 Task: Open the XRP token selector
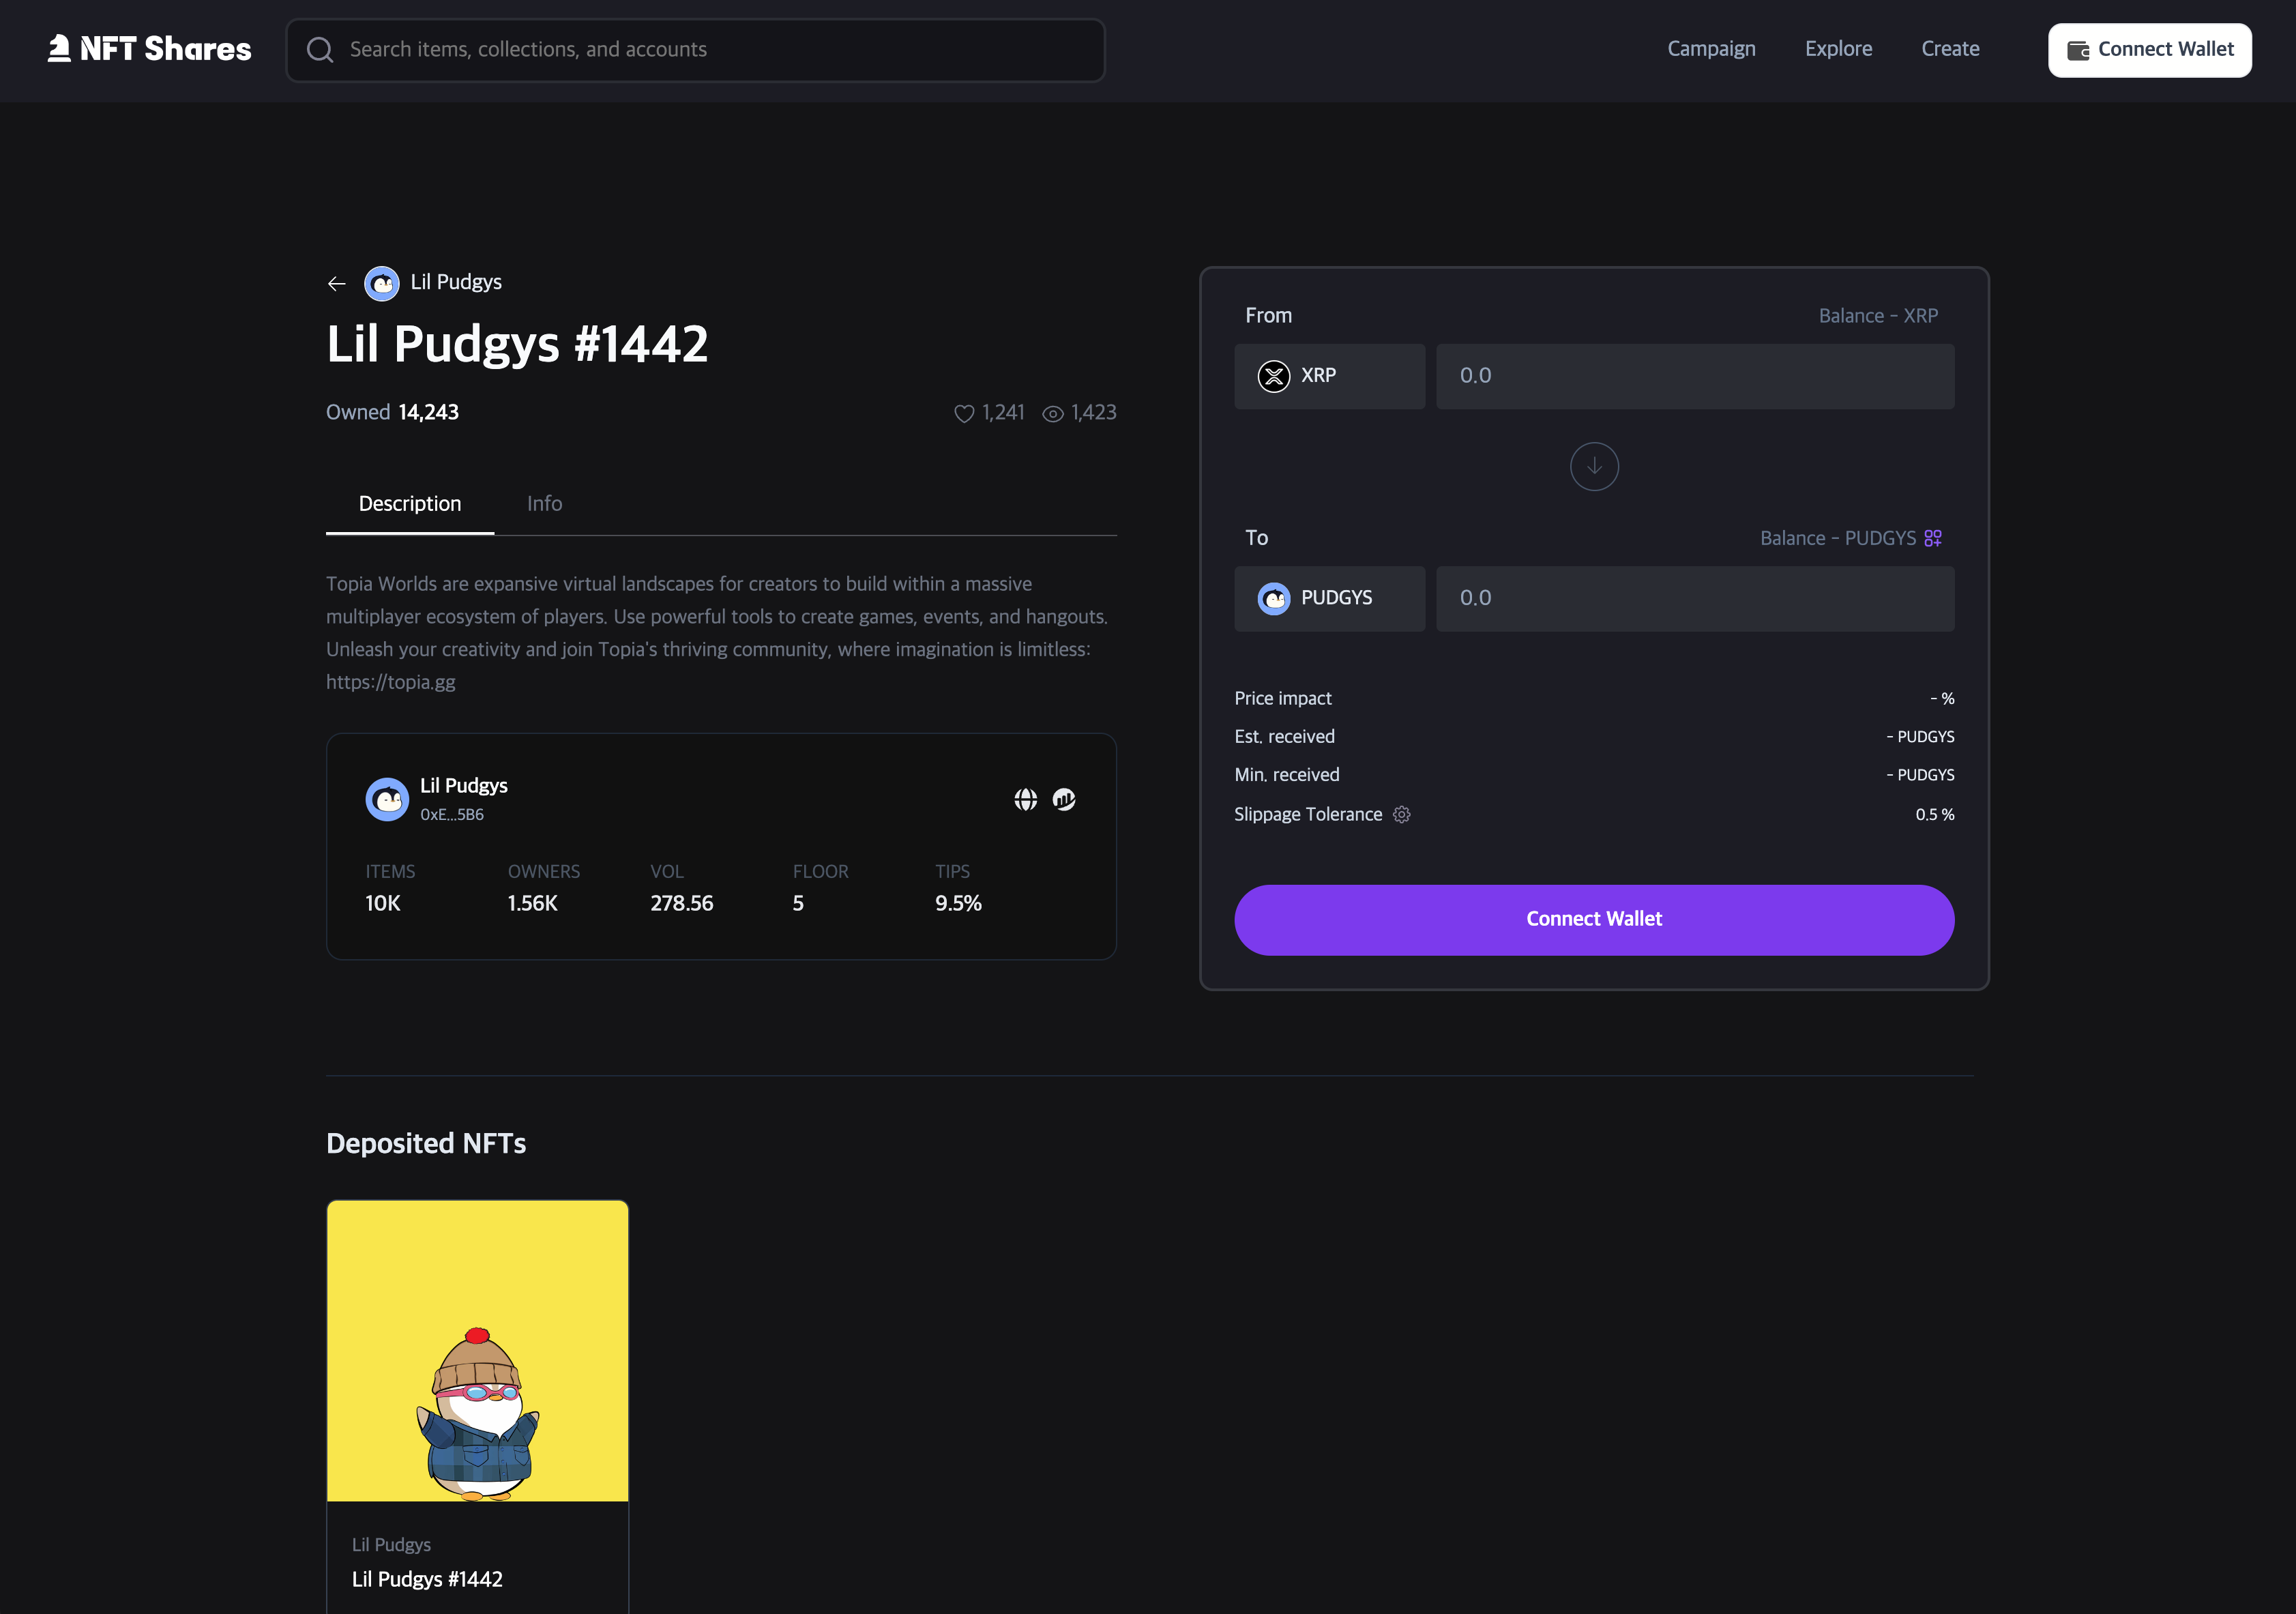[1329, 376]
